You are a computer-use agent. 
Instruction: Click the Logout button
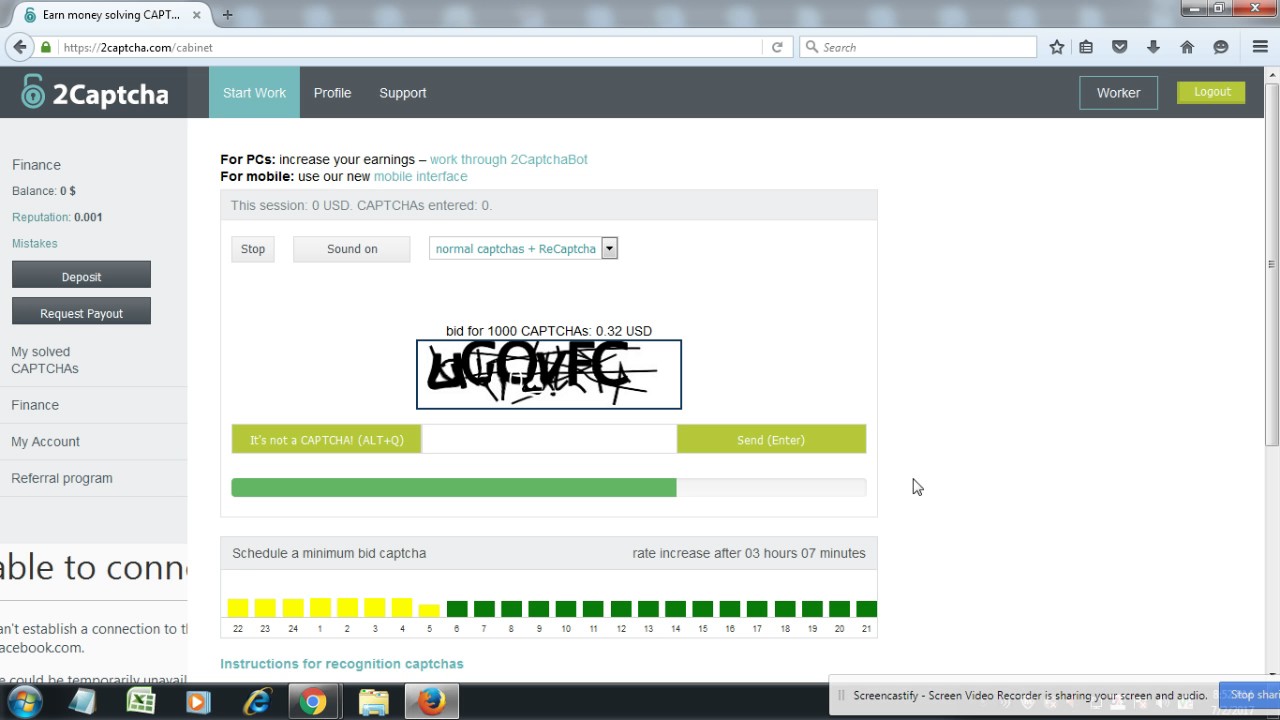click(x=1212, y=92)
